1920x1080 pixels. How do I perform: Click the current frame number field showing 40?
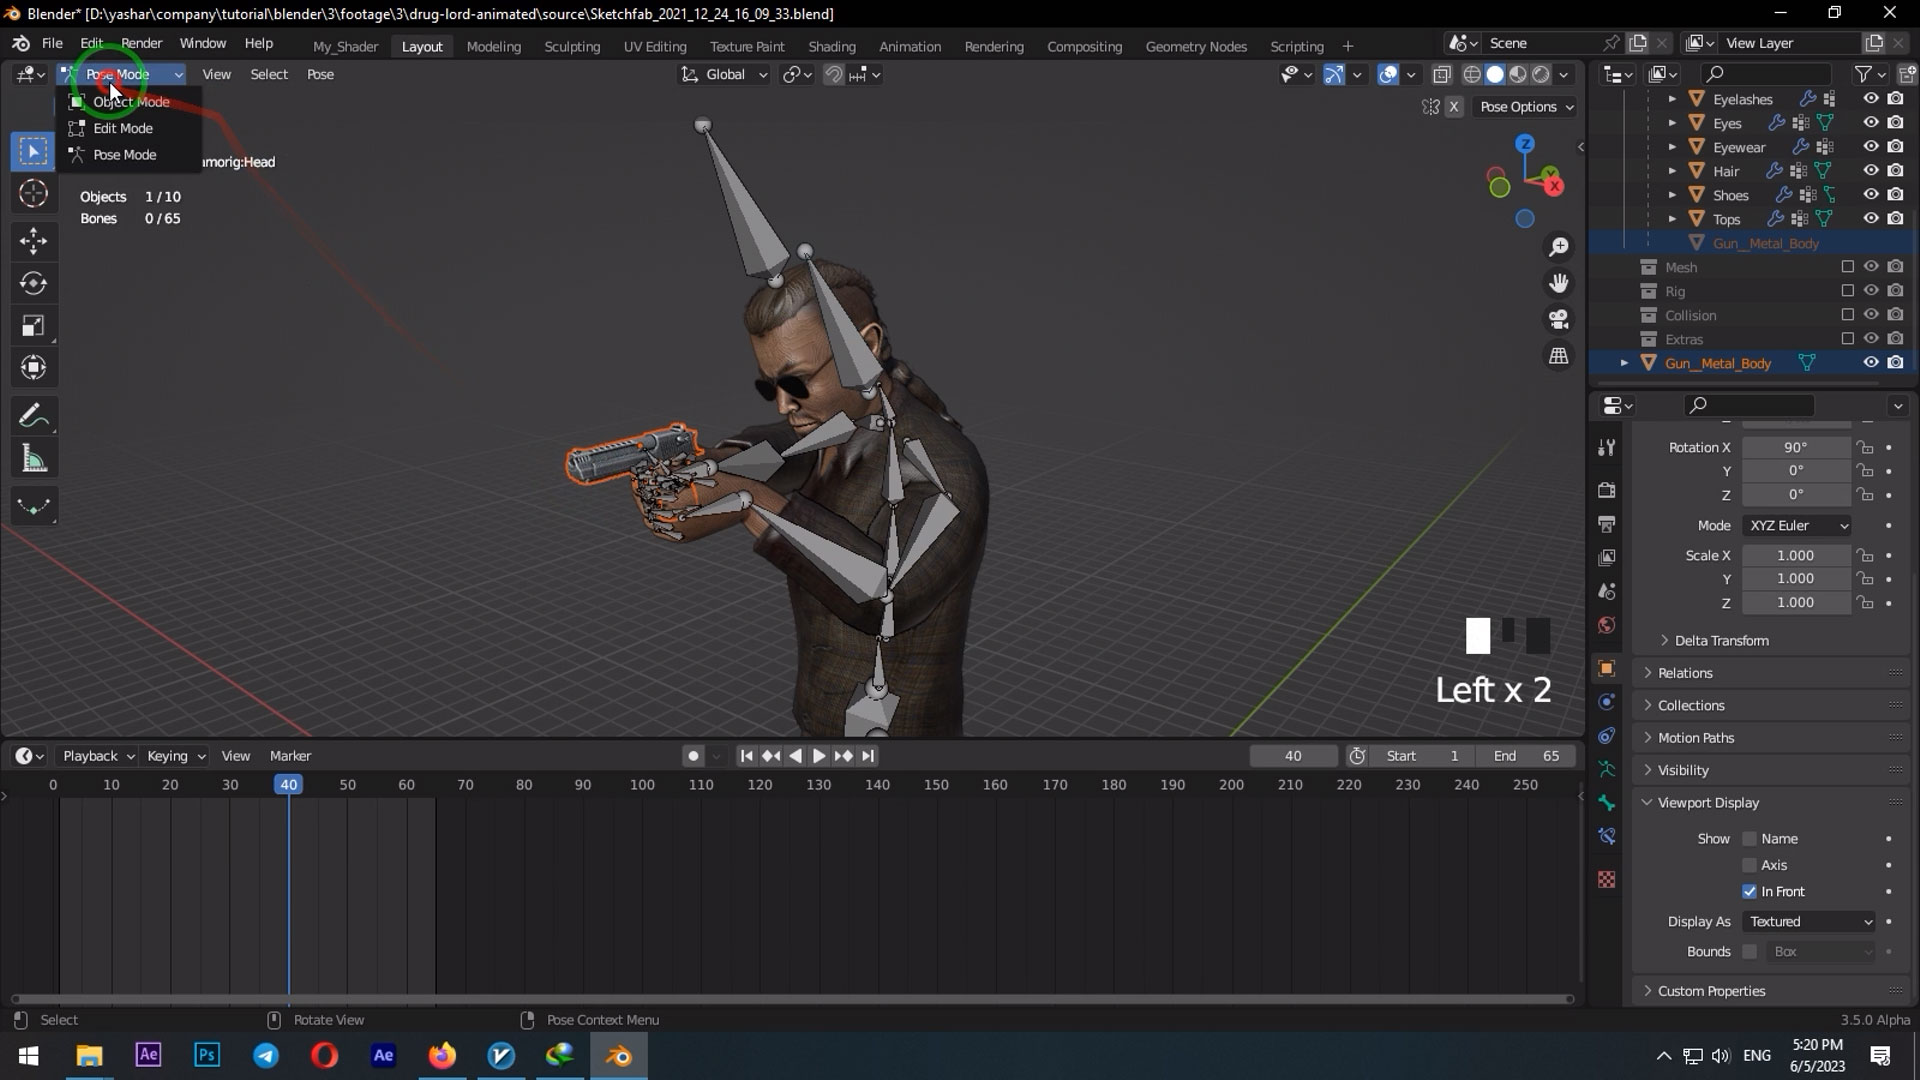tap(1293, 756)
